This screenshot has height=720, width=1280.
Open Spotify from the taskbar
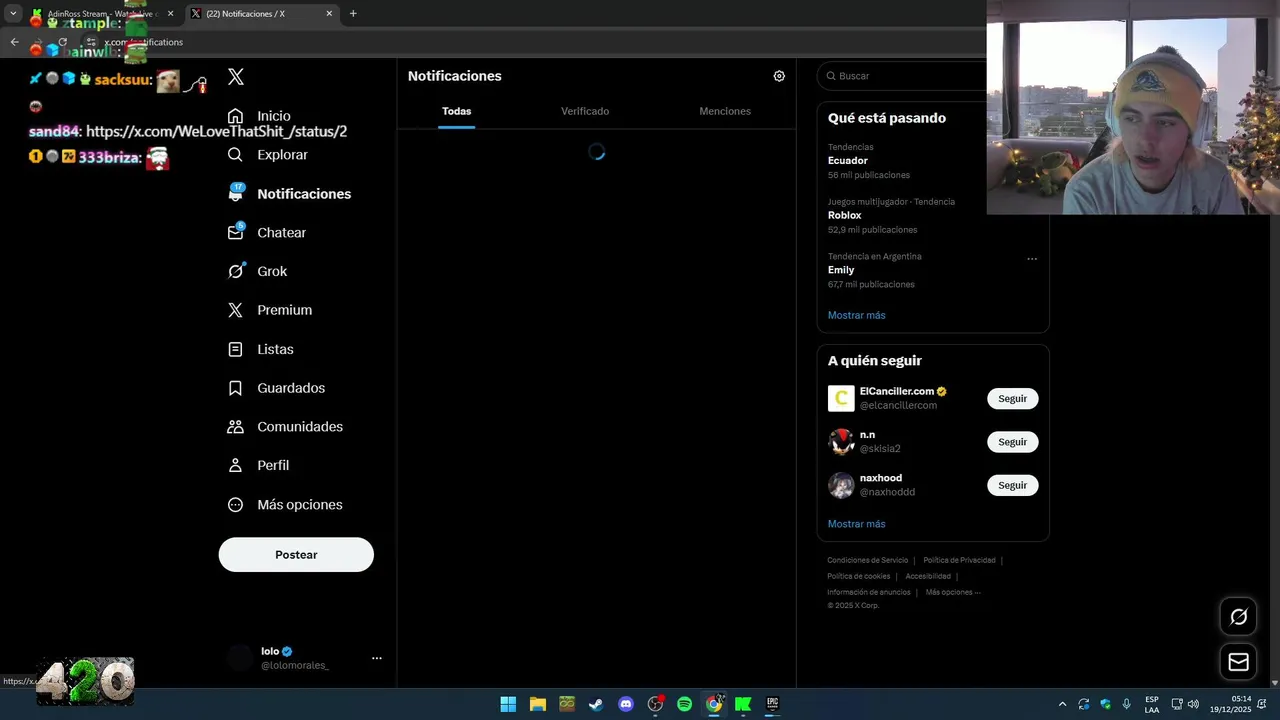click(x=684, y=704)
